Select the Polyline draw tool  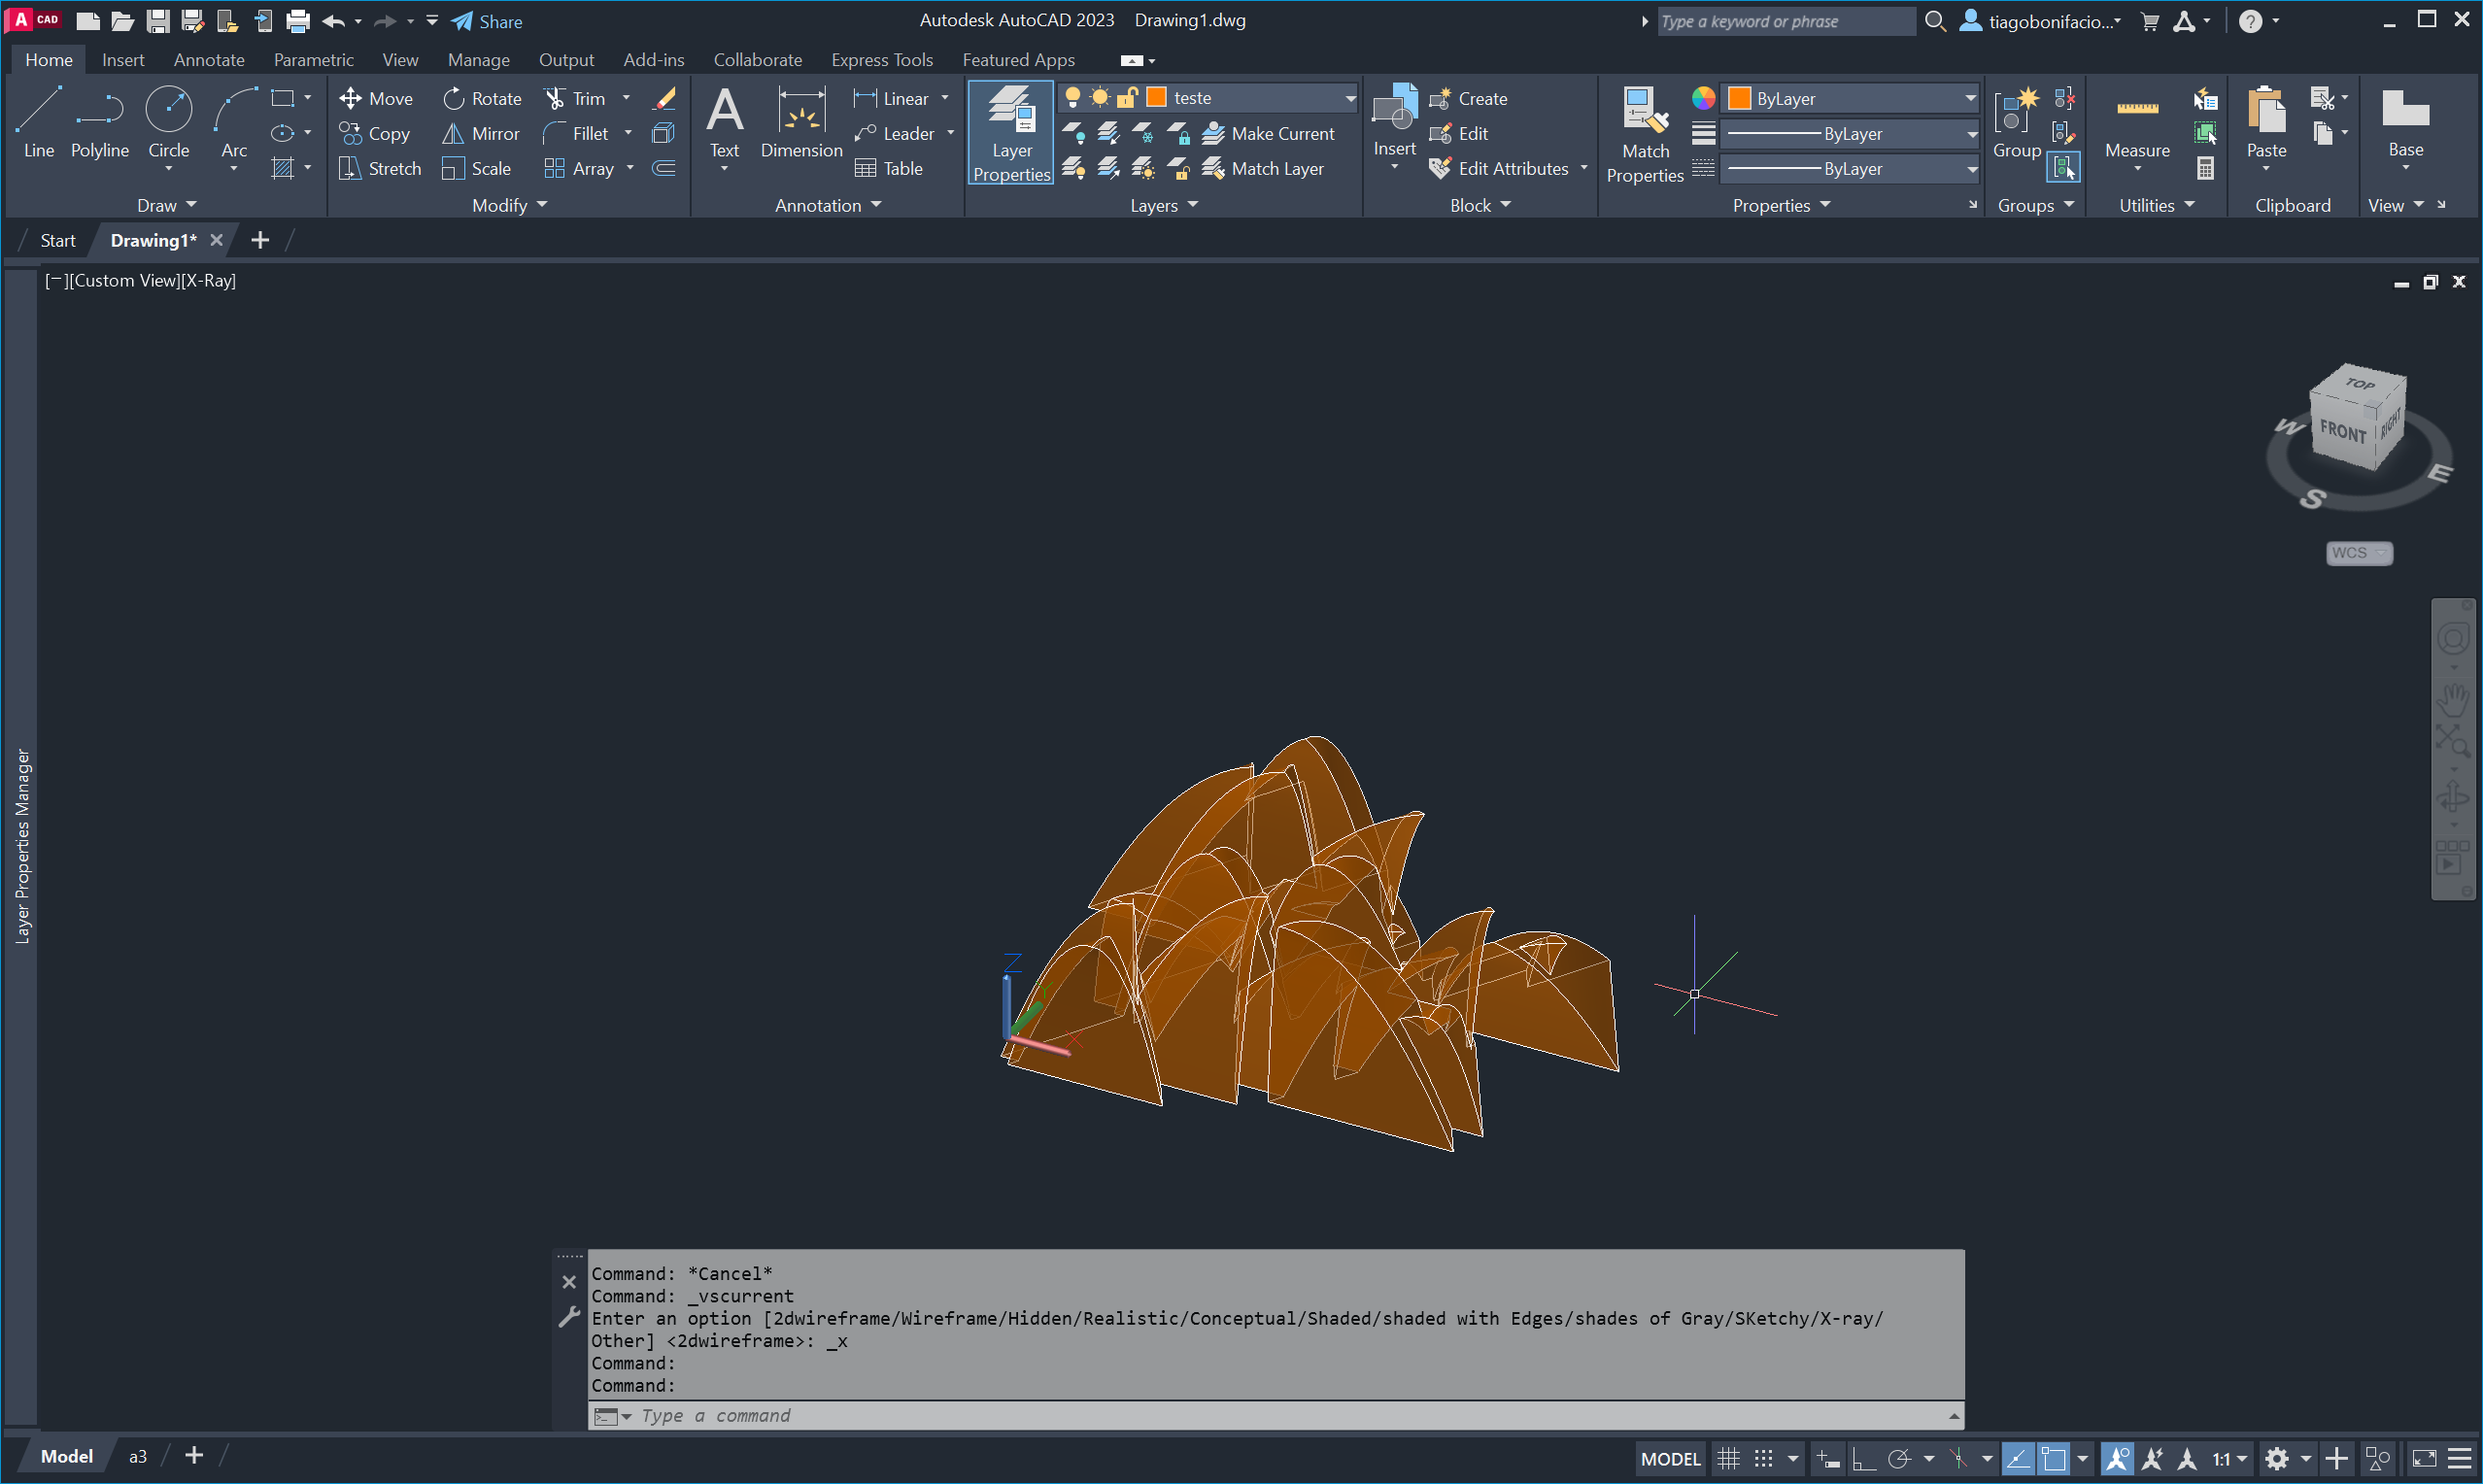[x=99, y=124]
